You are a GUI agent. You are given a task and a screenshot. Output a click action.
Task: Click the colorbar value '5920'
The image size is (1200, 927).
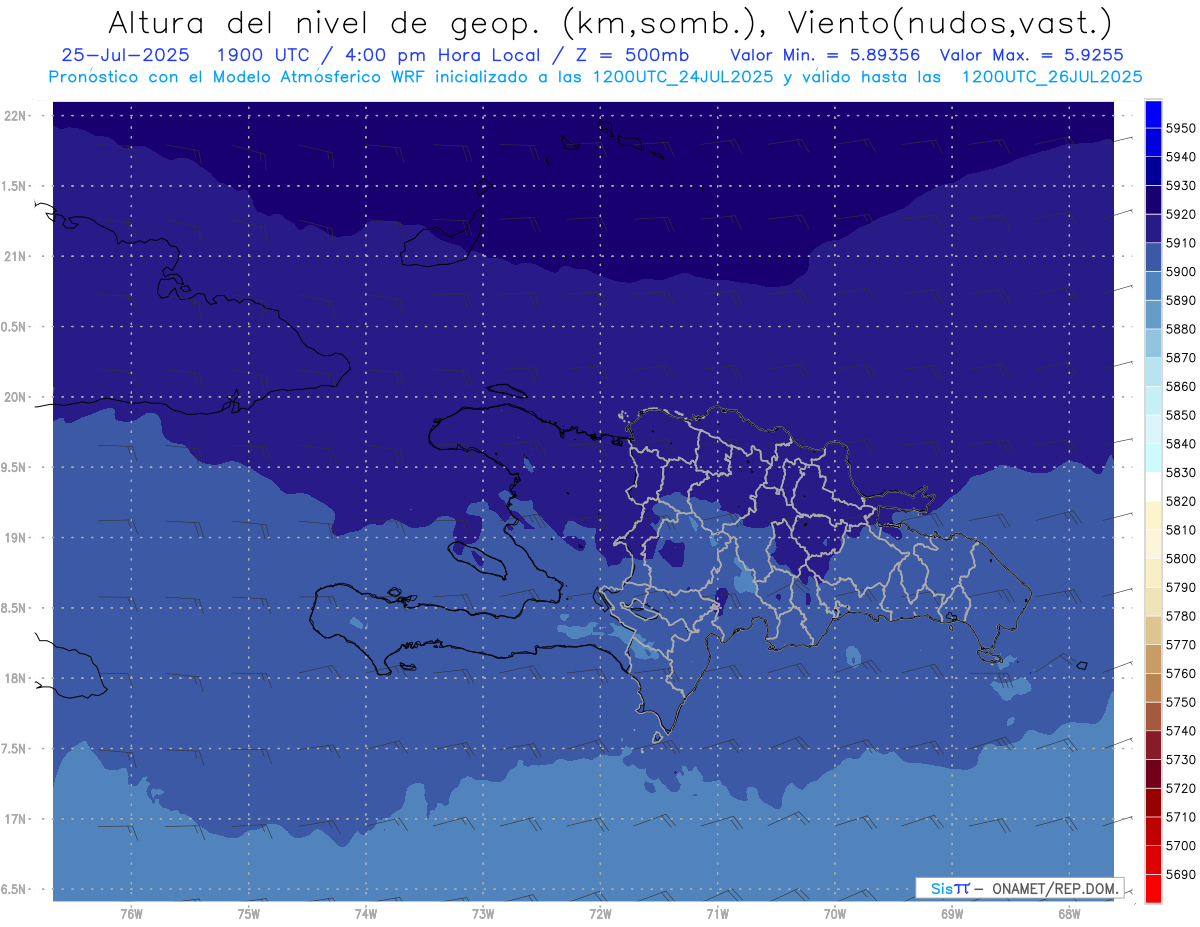click(1181, 214)
